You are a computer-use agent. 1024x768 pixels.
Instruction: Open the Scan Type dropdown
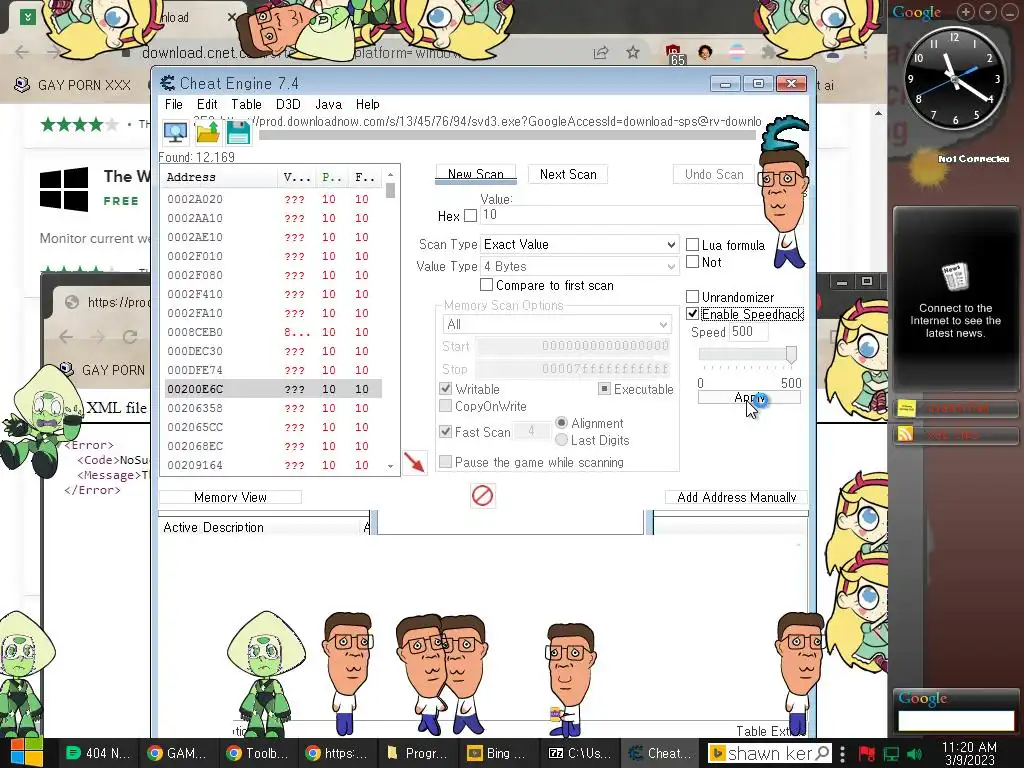pos(579,244)
